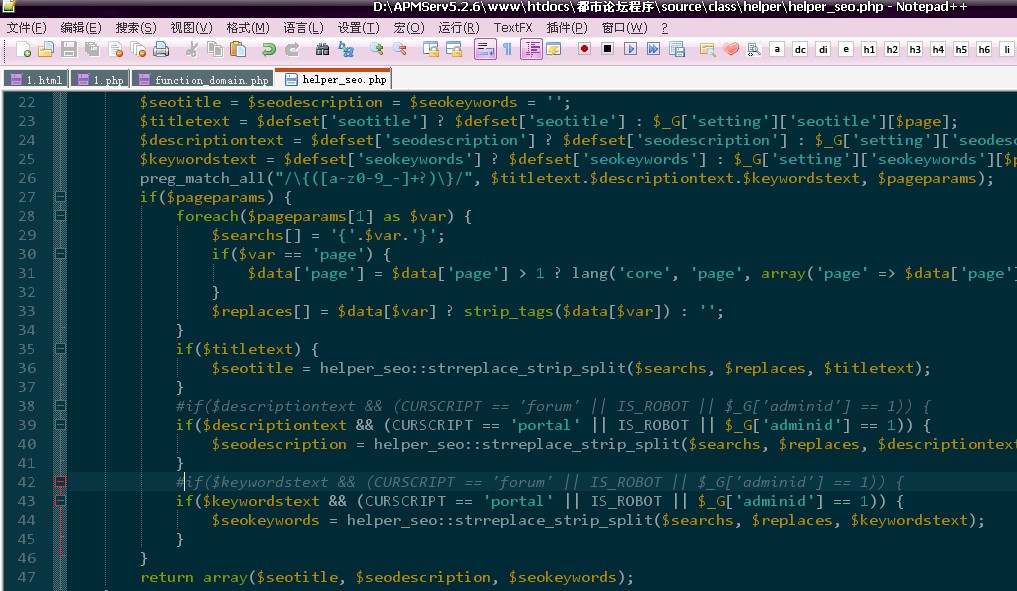Toggle the indent guide button
Screen dimensions: 1017x591
point(531,49)
